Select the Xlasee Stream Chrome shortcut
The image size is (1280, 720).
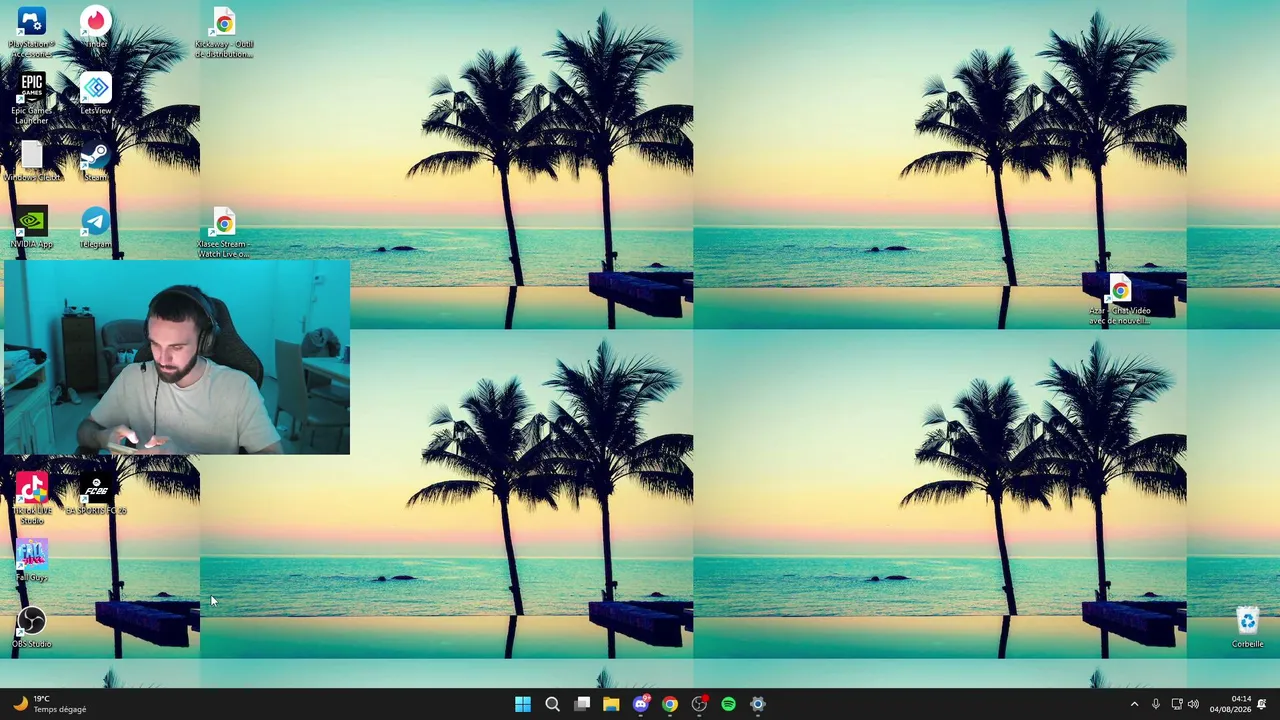point(224,234)
